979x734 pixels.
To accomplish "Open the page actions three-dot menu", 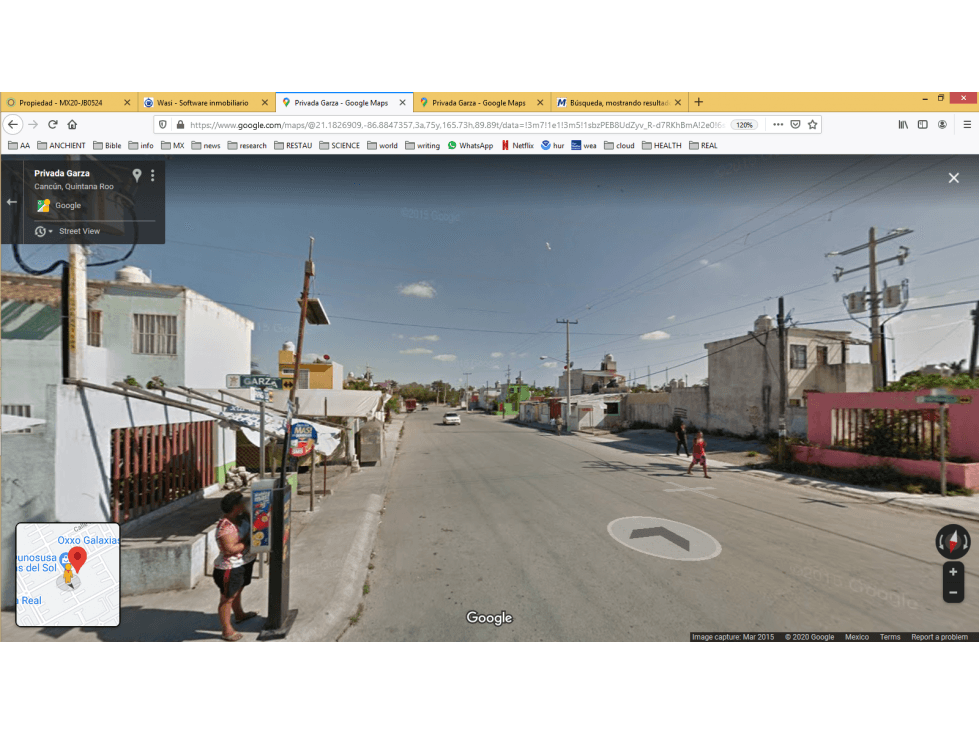I will 778,125.
